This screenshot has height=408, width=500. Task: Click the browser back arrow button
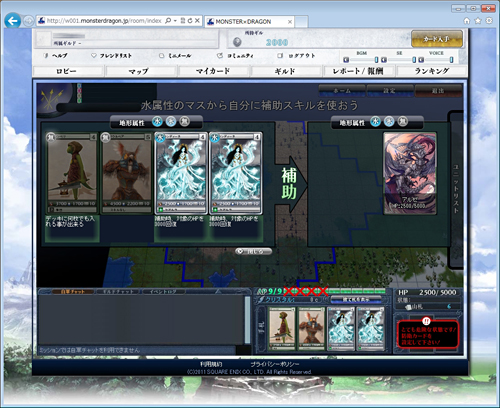[x=13, y=21]
